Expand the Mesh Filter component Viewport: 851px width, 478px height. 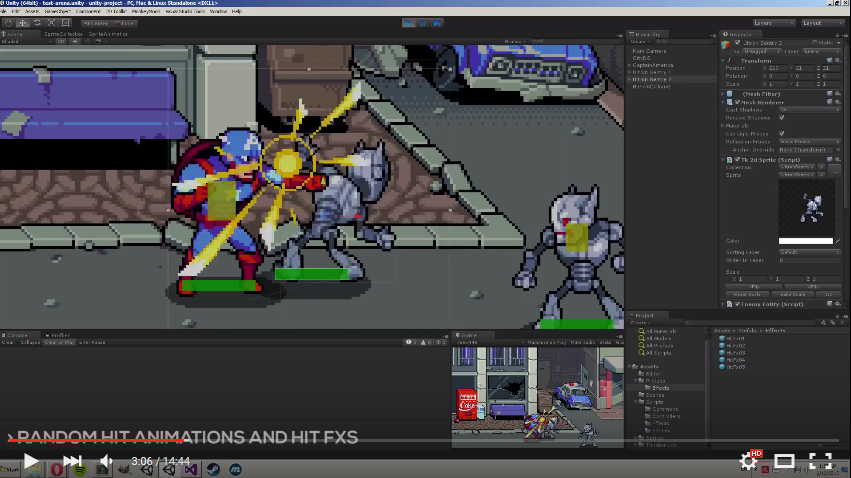723,94
